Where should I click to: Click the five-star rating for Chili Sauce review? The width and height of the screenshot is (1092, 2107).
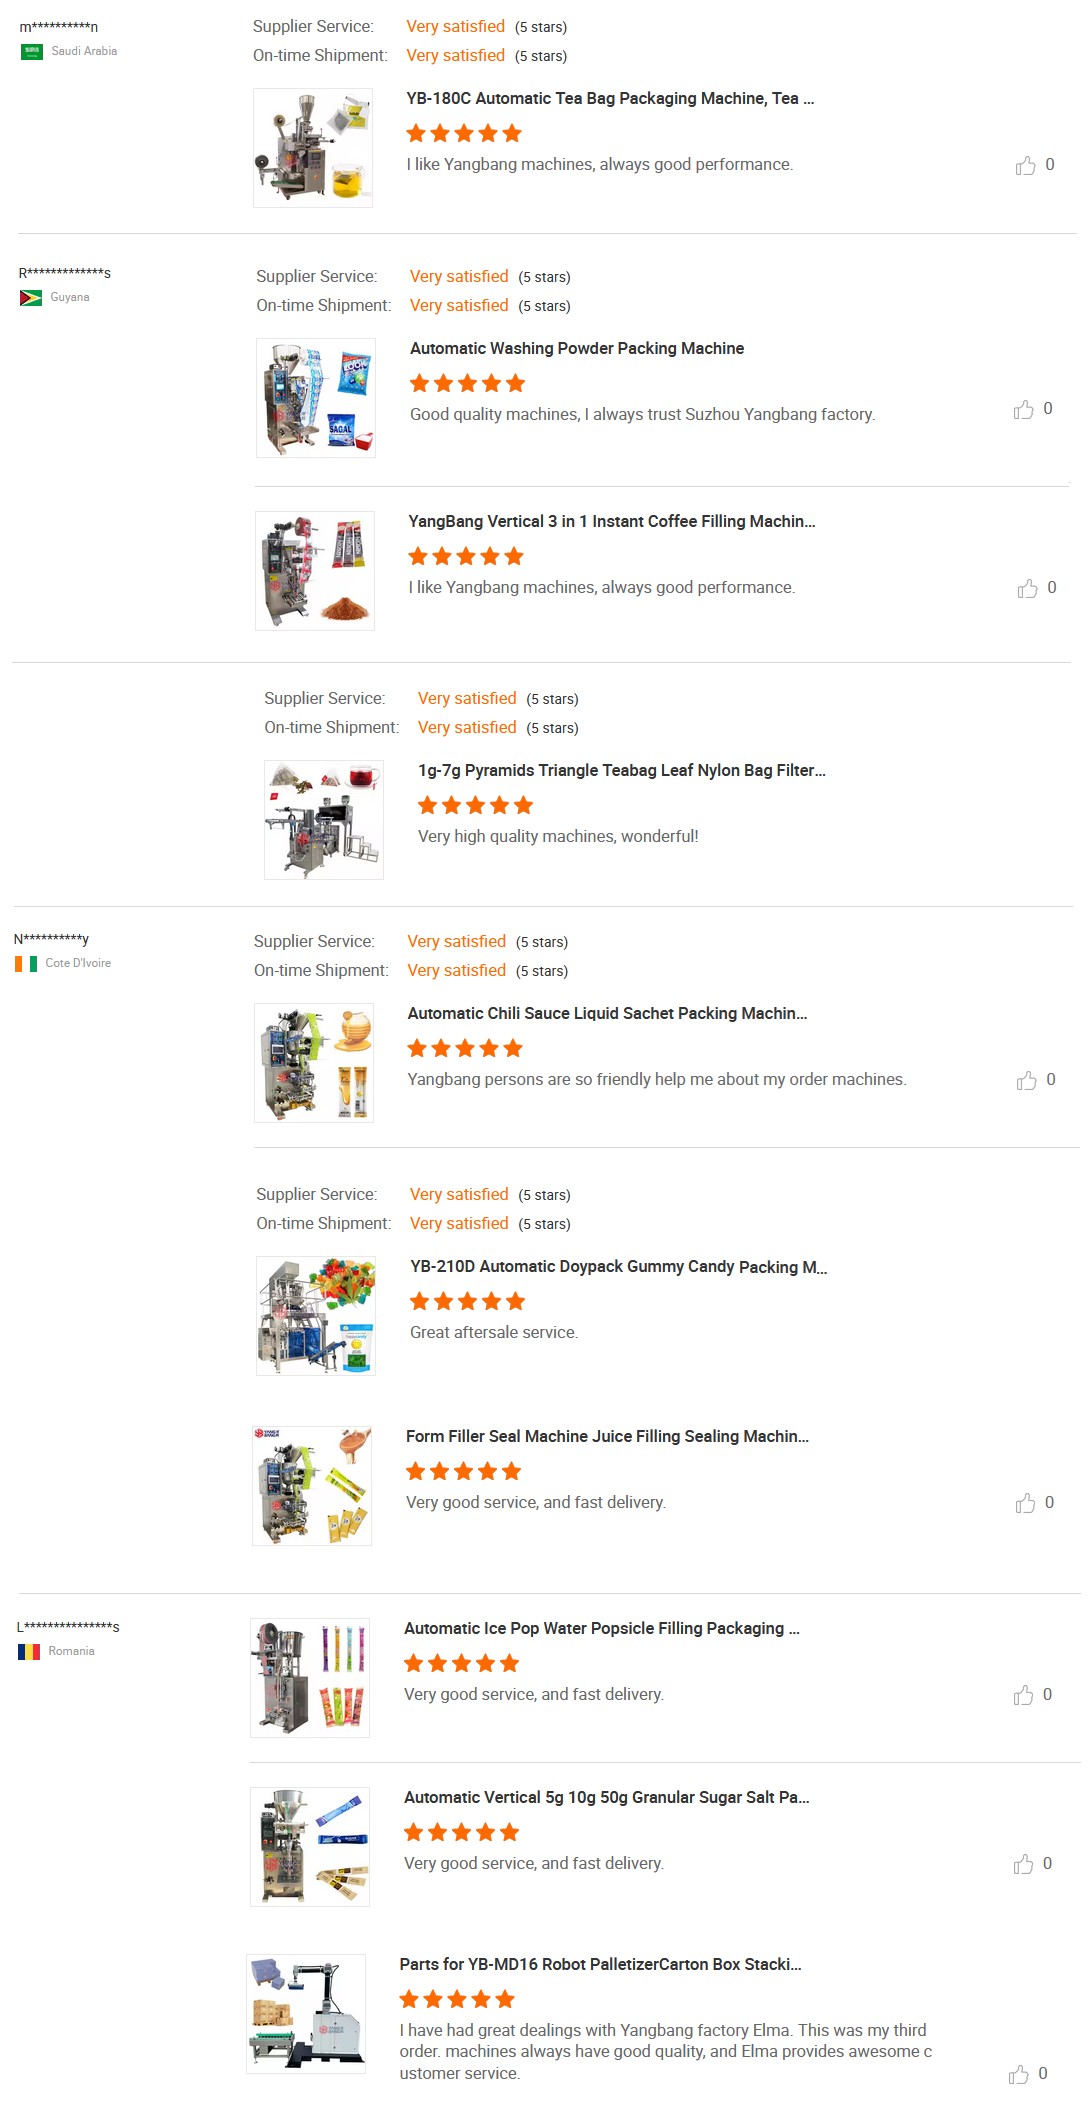click(x=465, y=1048)
